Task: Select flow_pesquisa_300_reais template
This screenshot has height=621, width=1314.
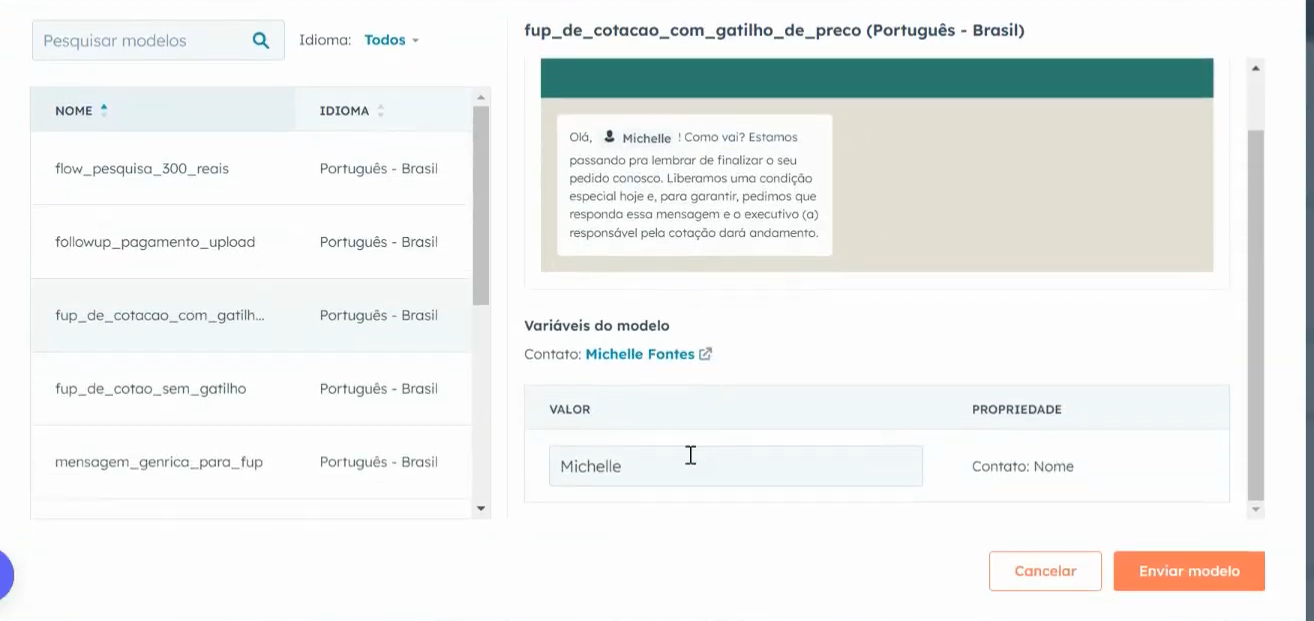Action: tap(142, 168)
